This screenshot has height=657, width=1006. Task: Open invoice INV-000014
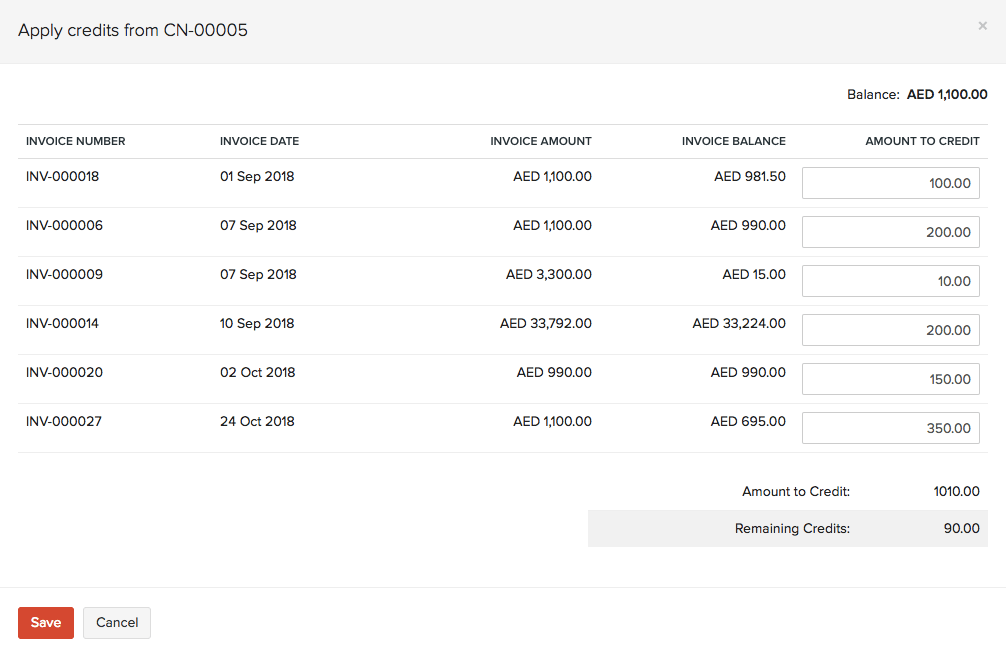[x=64, y=323]
